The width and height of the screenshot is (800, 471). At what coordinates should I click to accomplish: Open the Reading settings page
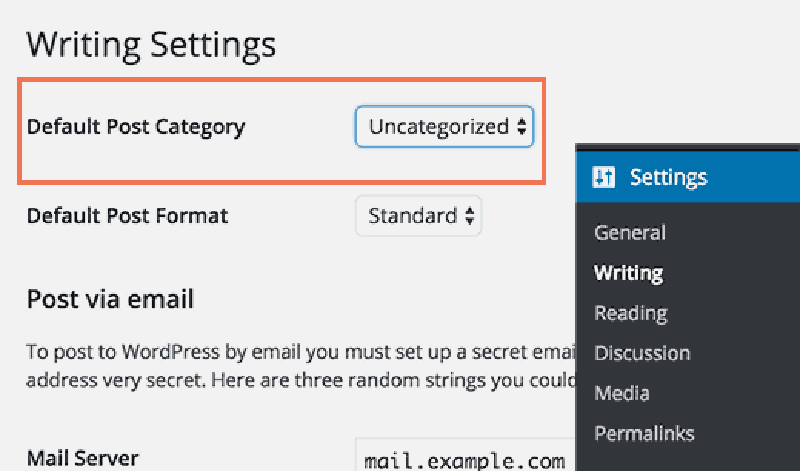tap(630, 313)
